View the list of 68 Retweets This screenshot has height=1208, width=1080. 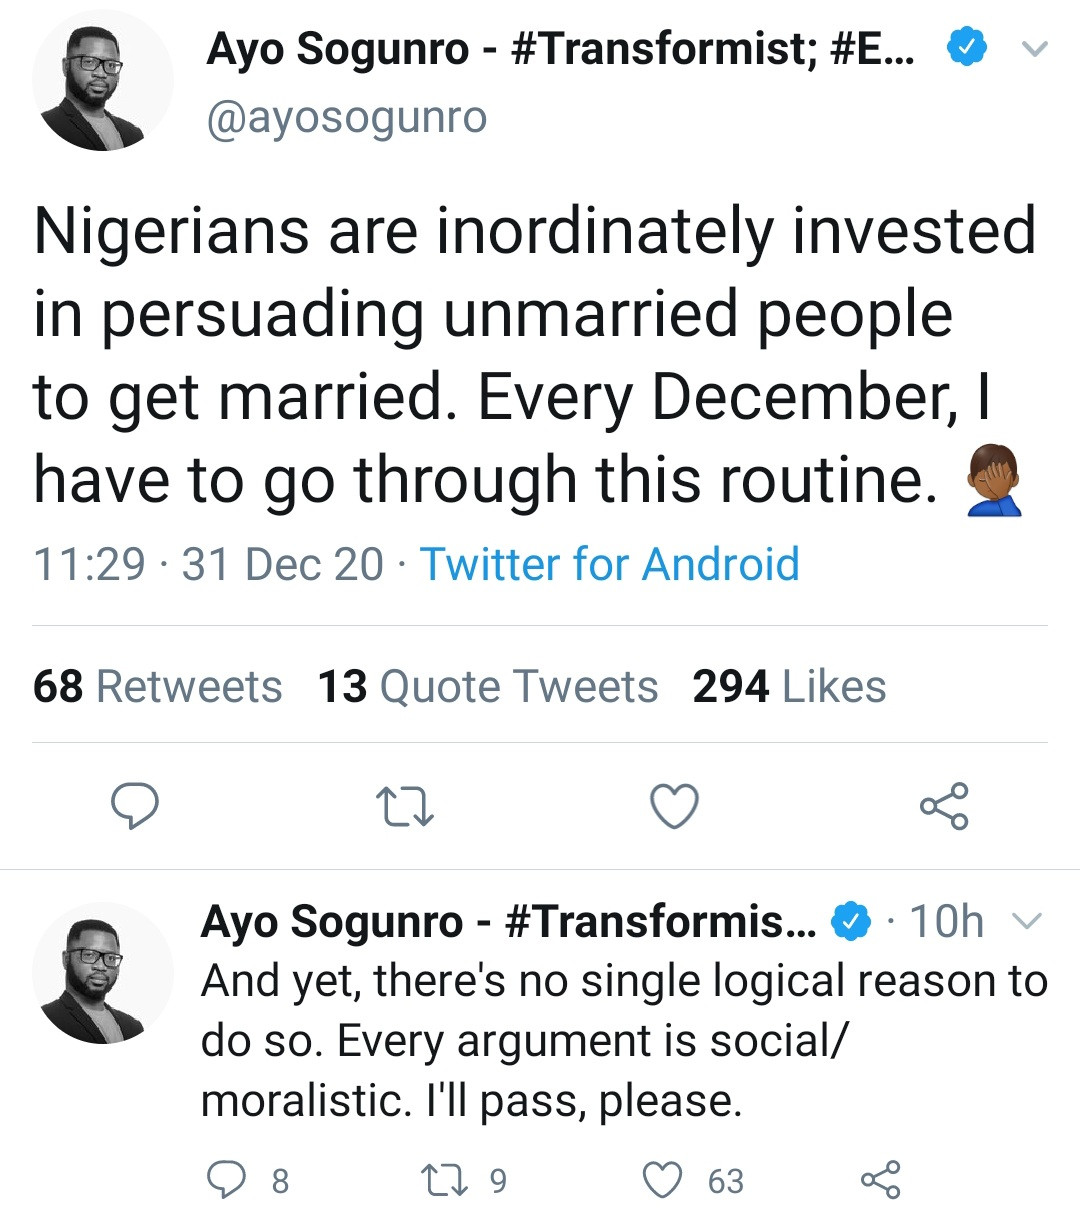157,687
